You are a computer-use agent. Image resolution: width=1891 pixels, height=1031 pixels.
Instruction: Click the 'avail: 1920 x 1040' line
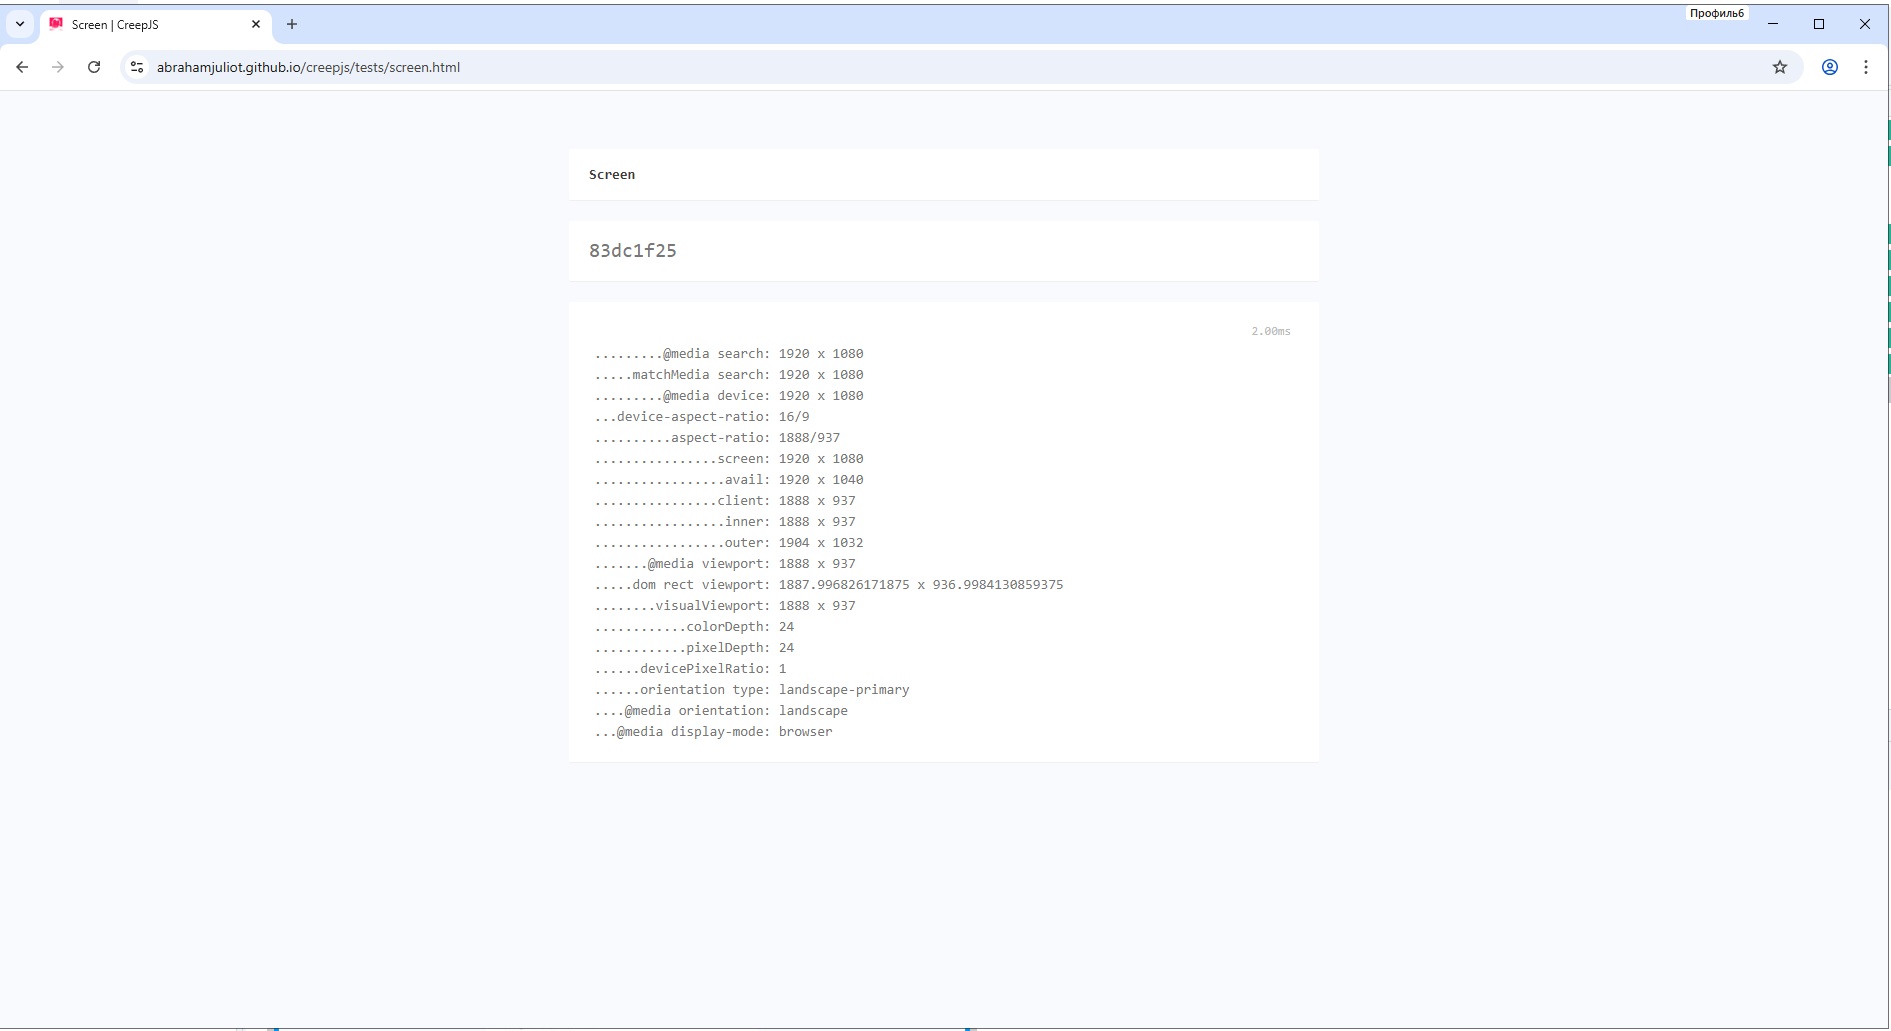pyautogui.click(x=729, y=480)
